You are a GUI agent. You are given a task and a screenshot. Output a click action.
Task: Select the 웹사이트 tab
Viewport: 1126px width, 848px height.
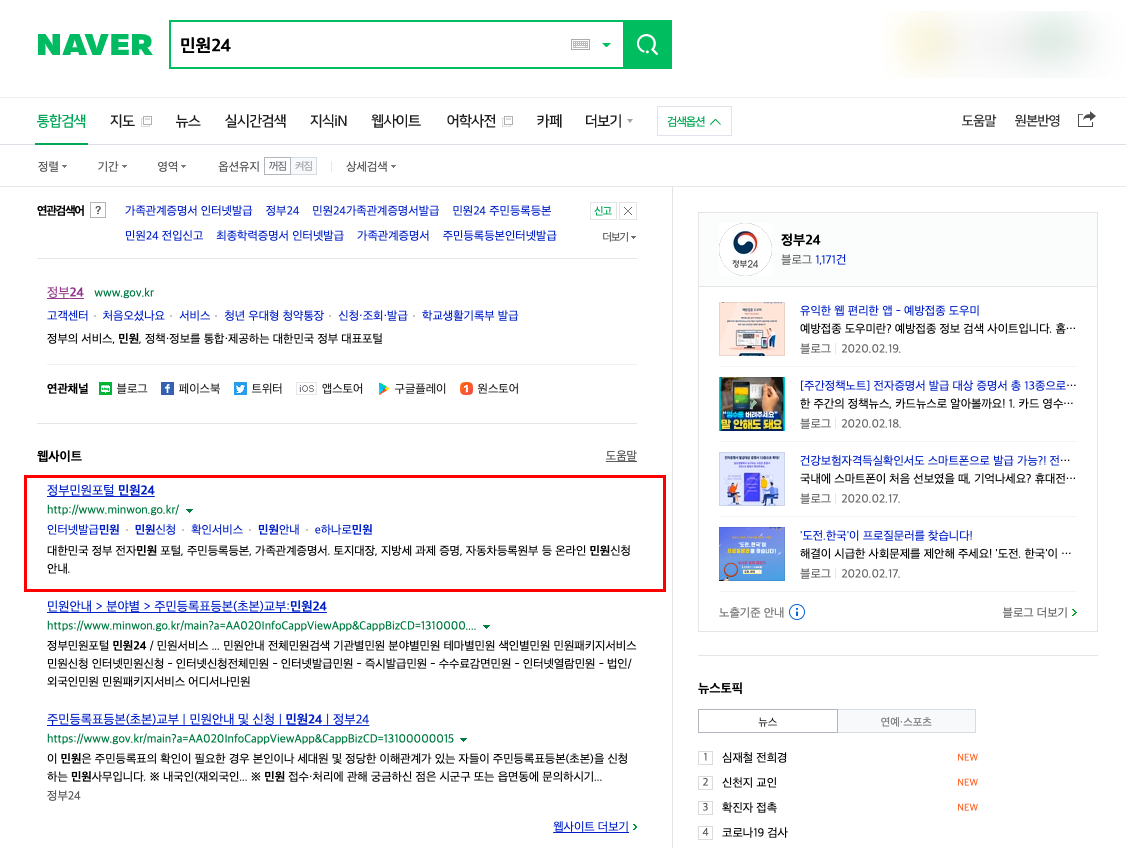coord(396,121)
